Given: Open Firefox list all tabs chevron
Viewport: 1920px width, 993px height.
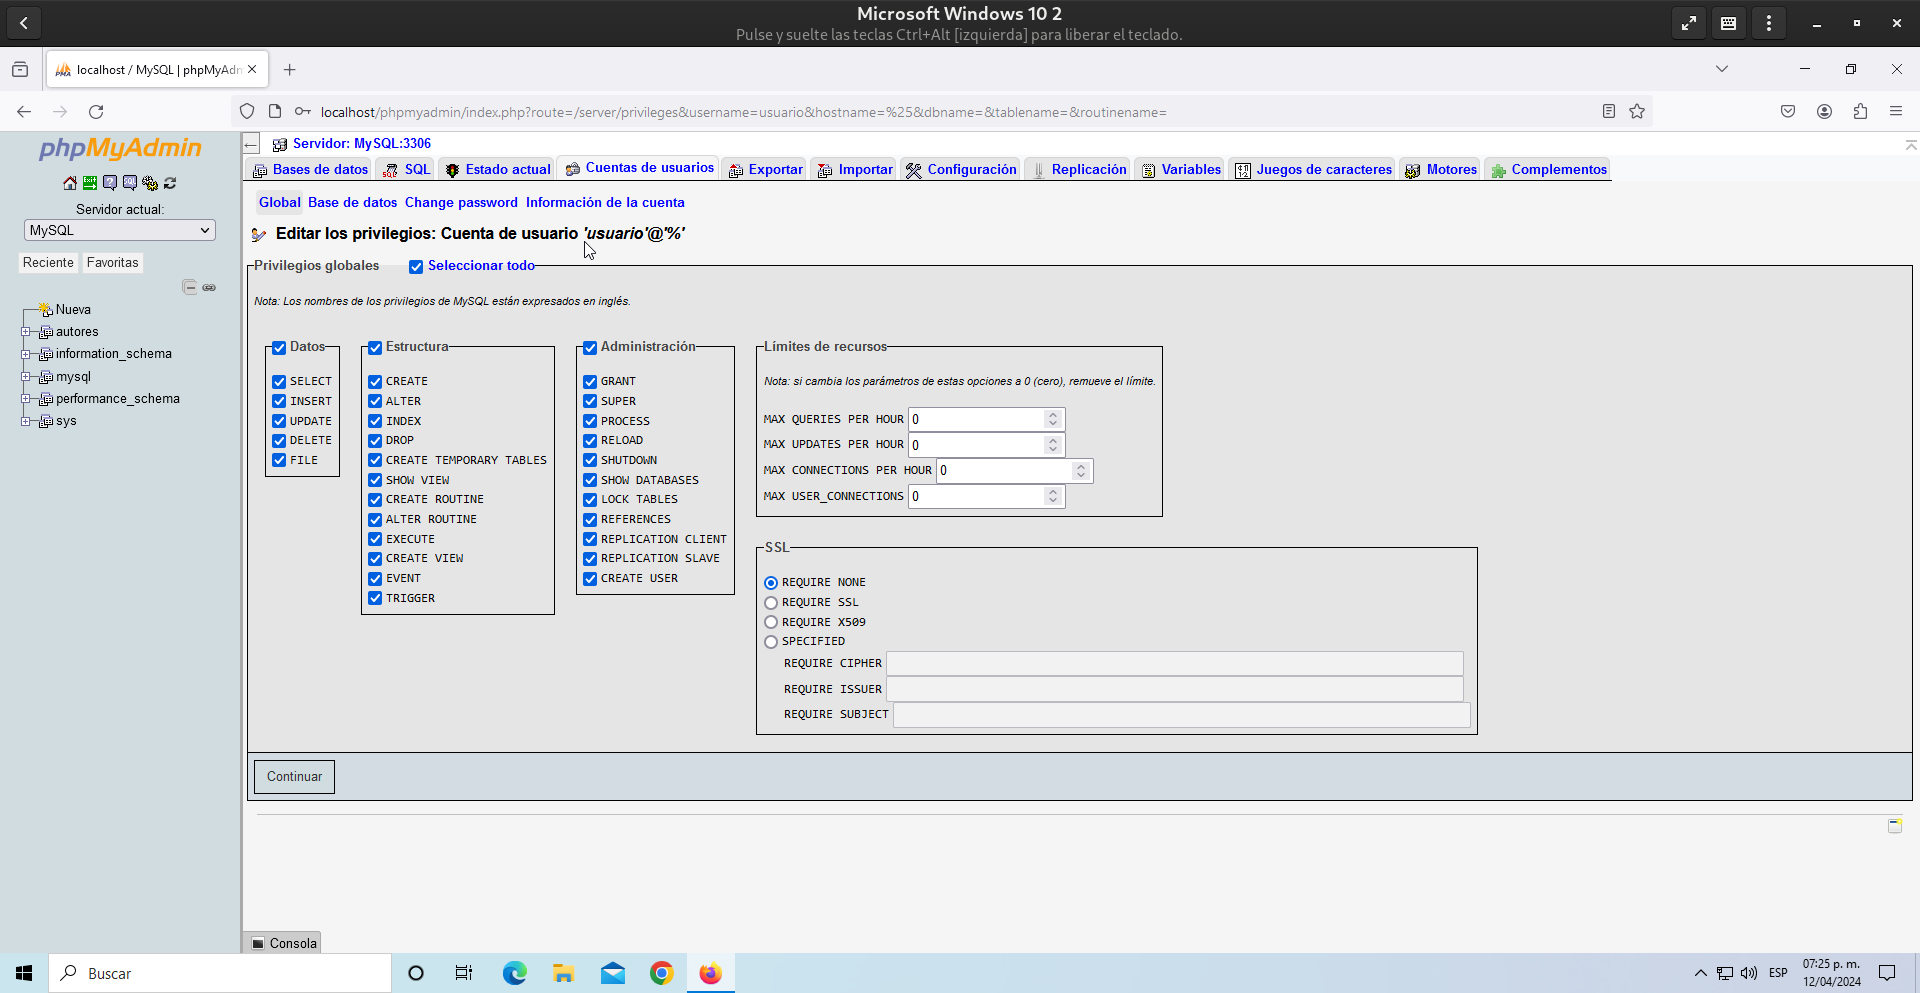Looking at the screenshot, I should point(1722,69).
